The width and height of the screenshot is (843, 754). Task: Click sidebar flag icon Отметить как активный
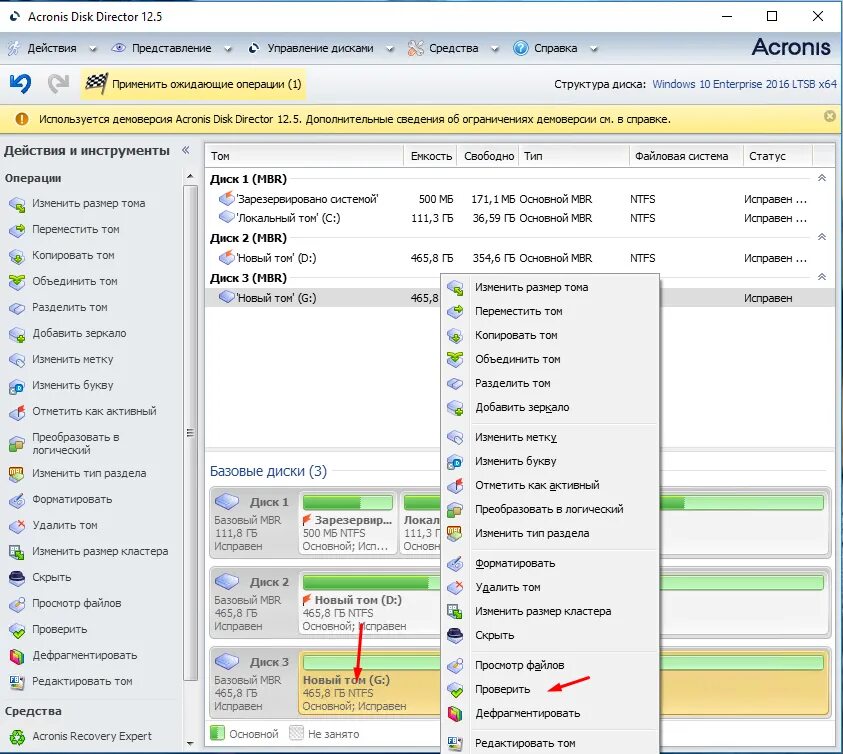pos(17,412)
